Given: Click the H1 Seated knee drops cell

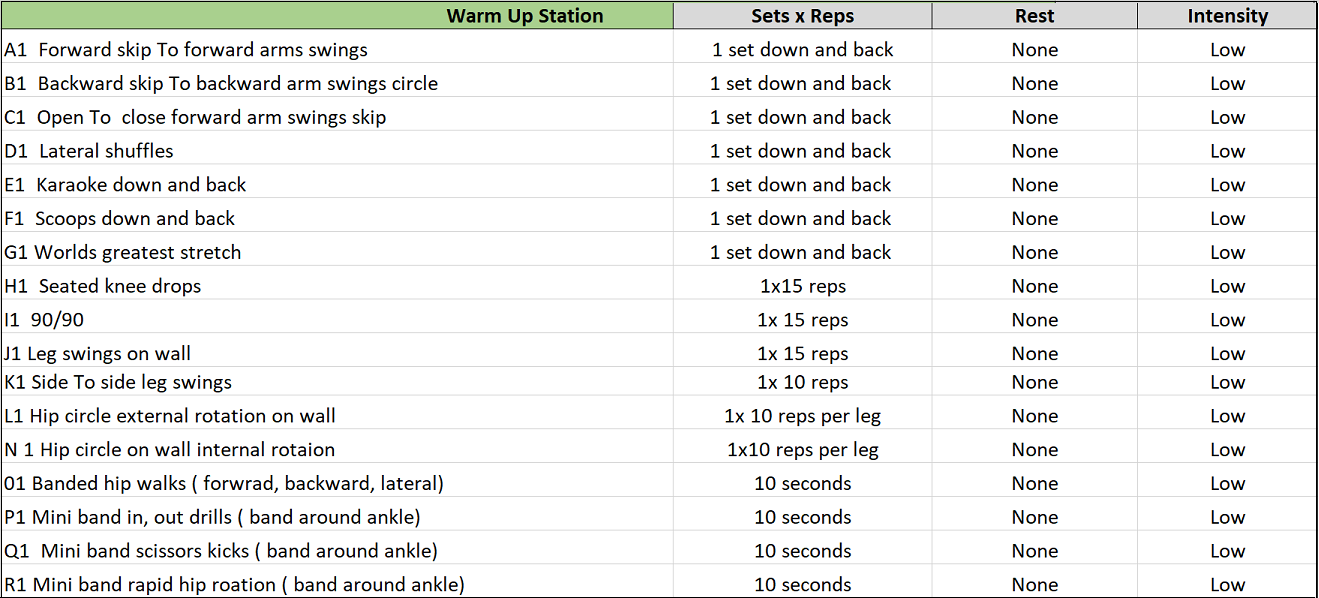Looking at the screenshot, I should point(103,287).
